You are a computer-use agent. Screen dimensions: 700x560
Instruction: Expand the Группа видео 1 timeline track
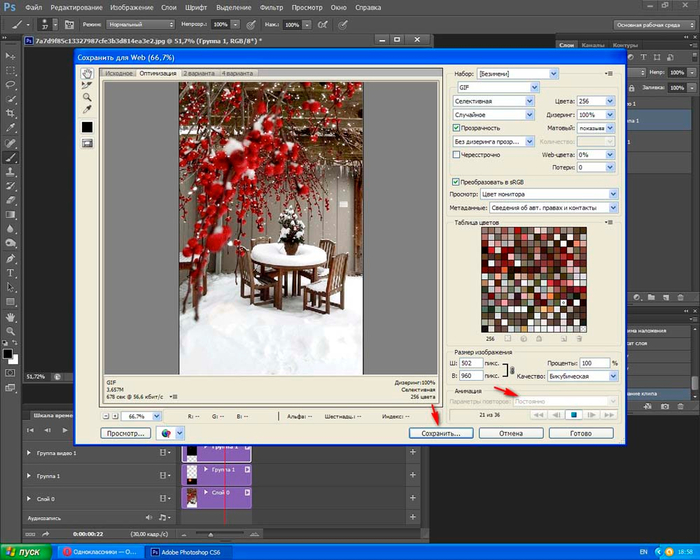point(29,453)
